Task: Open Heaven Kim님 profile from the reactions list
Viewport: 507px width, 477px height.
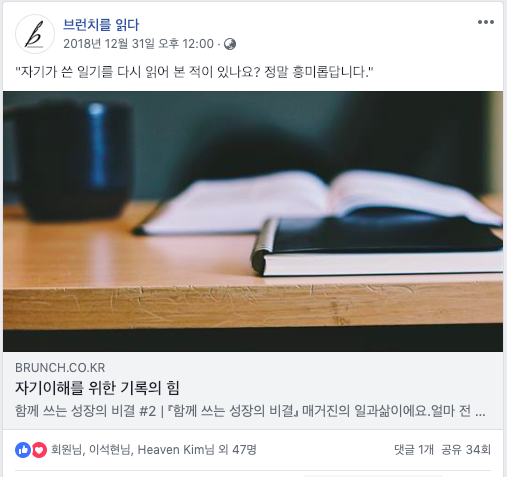Action: coord(176,450)
